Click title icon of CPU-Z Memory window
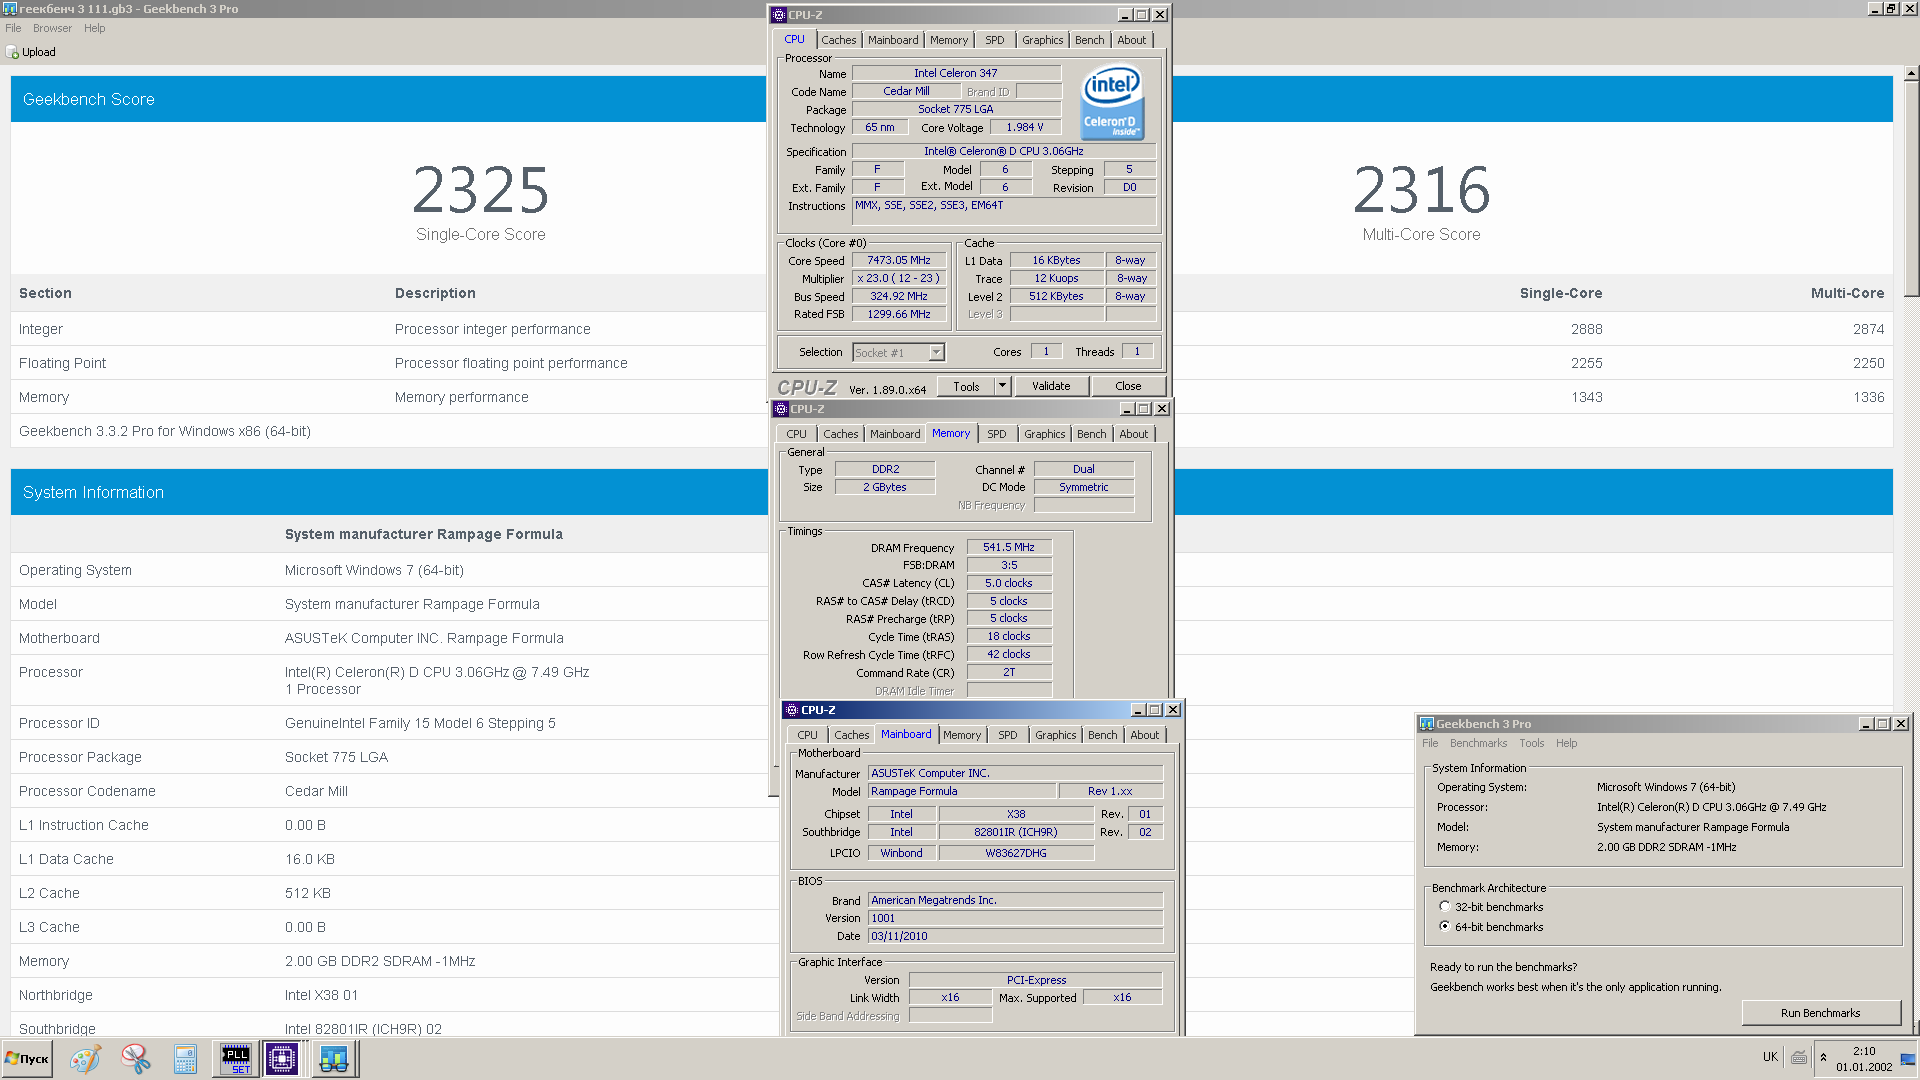Screen dimensions: 1920x1080 tap(781, 409)
